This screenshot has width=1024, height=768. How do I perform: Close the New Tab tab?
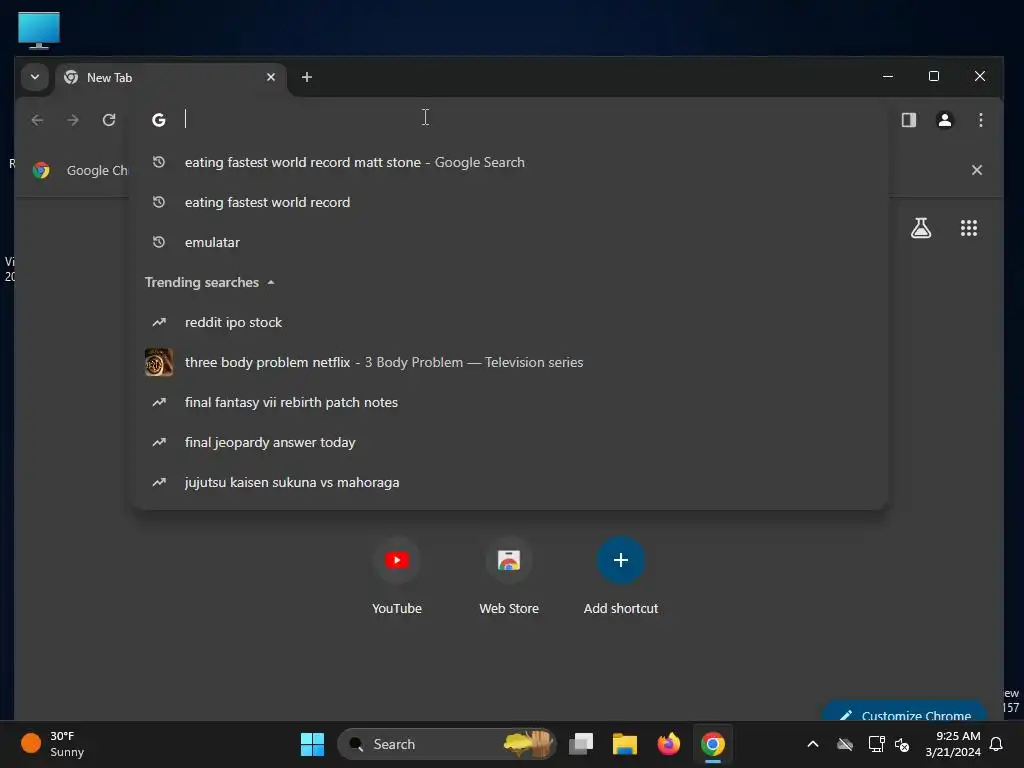(x=270, y=77)
